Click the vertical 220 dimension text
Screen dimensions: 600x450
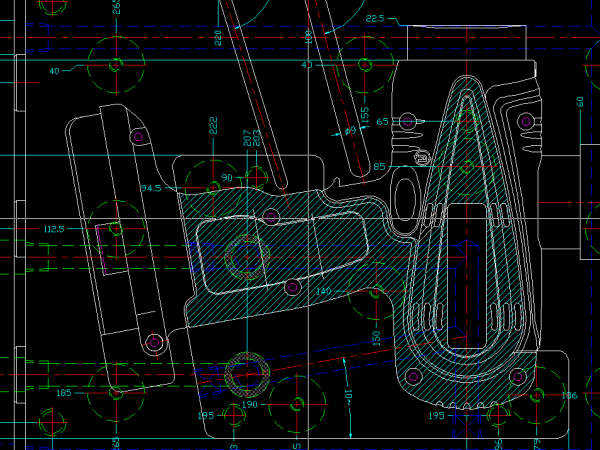pos(218,39)
